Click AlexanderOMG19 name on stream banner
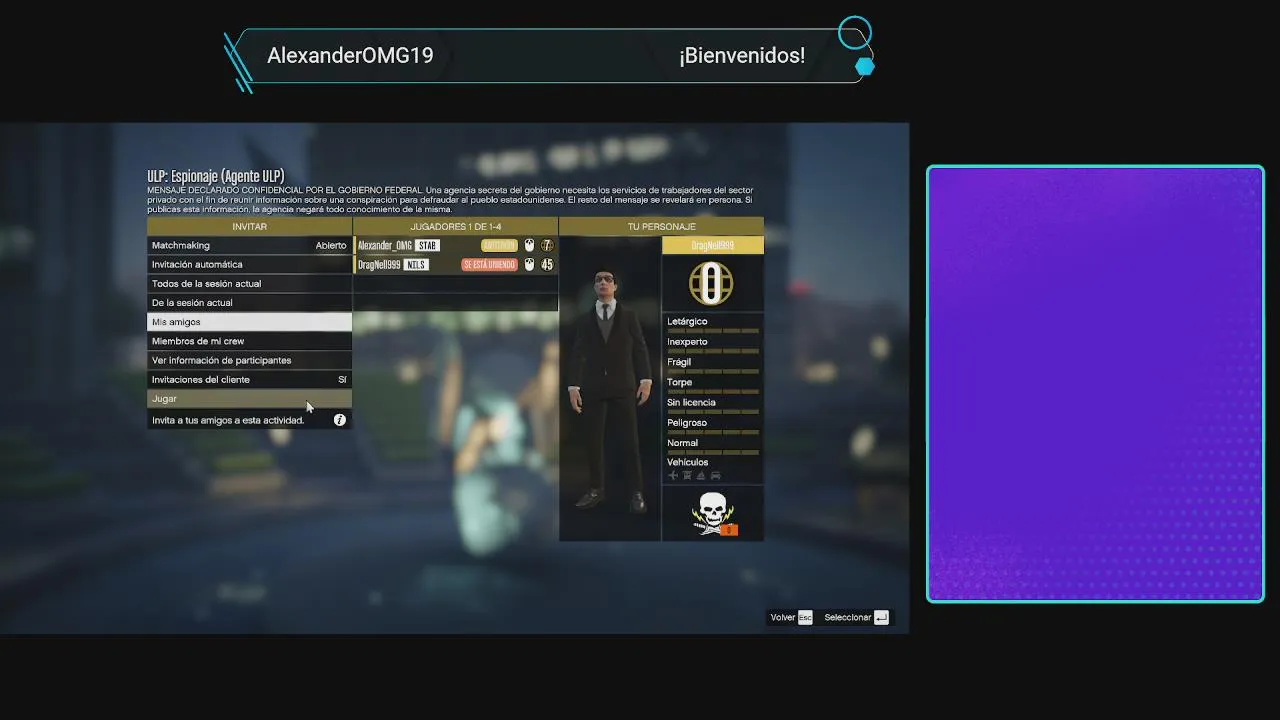Viewport: 1280px width, 720px height. pos(350,56)
